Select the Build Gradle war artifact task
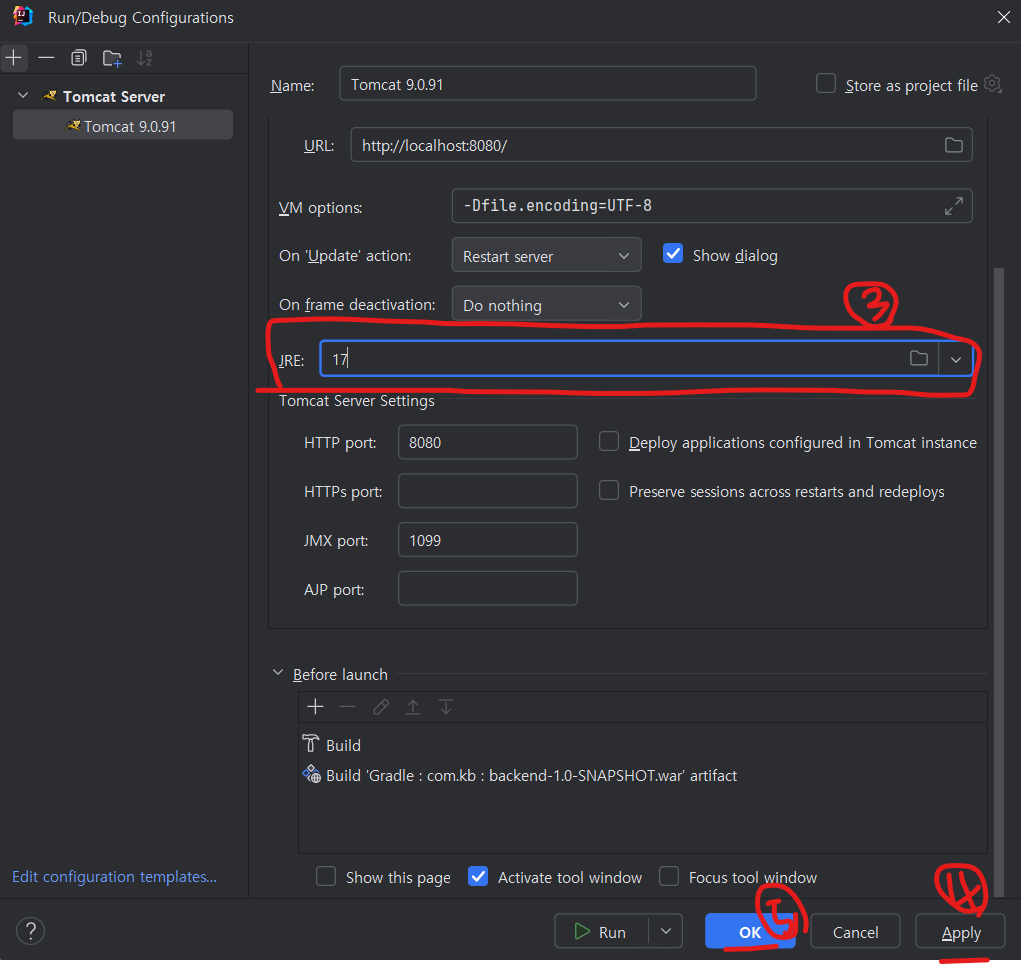 pyautogui.click(x=642, y=776)
